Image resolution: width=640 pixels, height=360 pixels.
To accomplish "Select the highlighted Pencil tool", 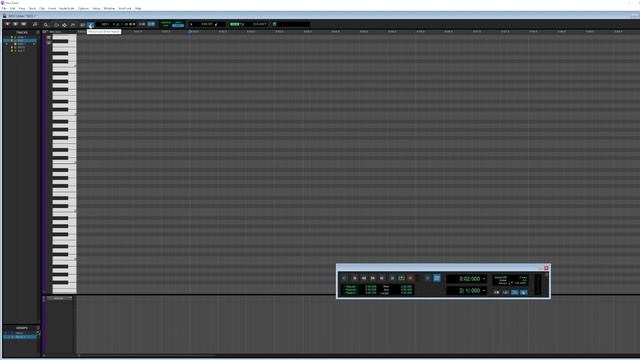I will coord(91,24).
